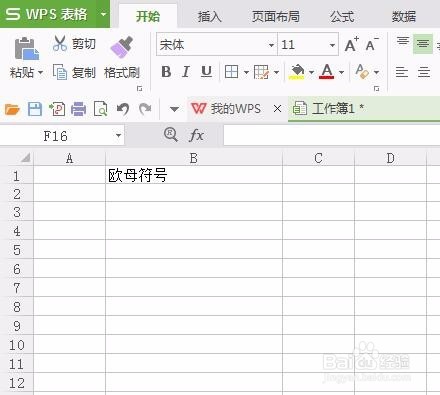Open the font size dropdown

point(332,45)
